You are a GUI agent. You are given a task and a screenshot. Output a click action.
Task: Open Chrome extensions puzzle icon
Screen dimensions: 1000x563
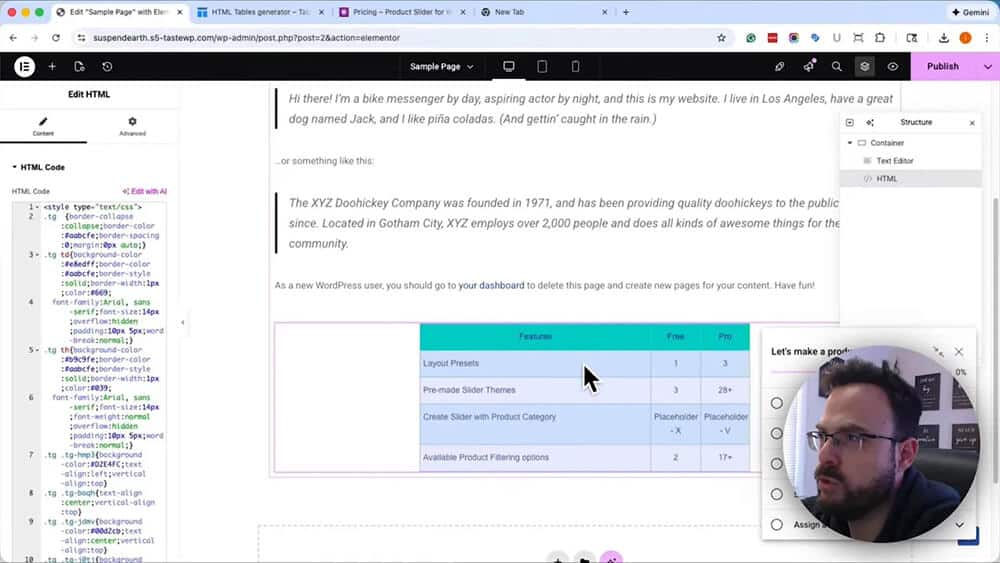[880, 38]
